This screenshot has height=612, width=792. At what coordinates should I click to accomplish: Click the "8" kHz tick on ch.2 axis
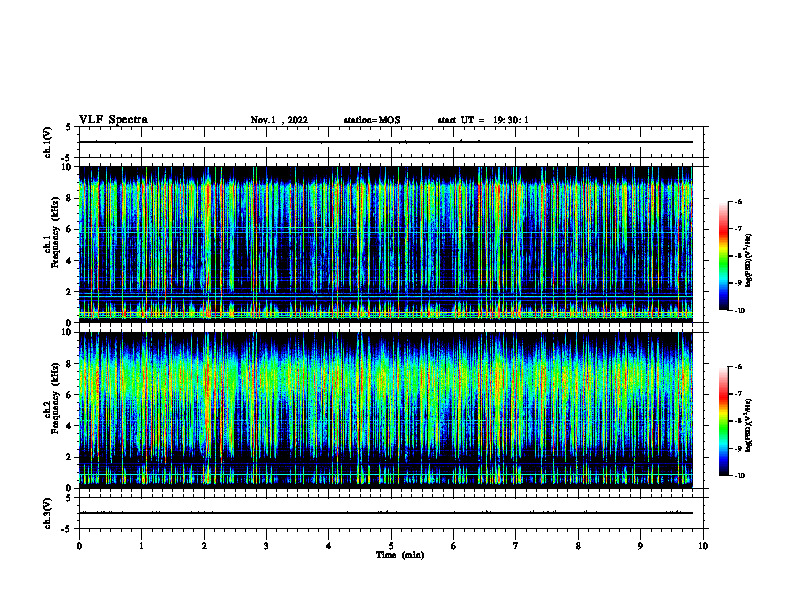coord(69,364)
